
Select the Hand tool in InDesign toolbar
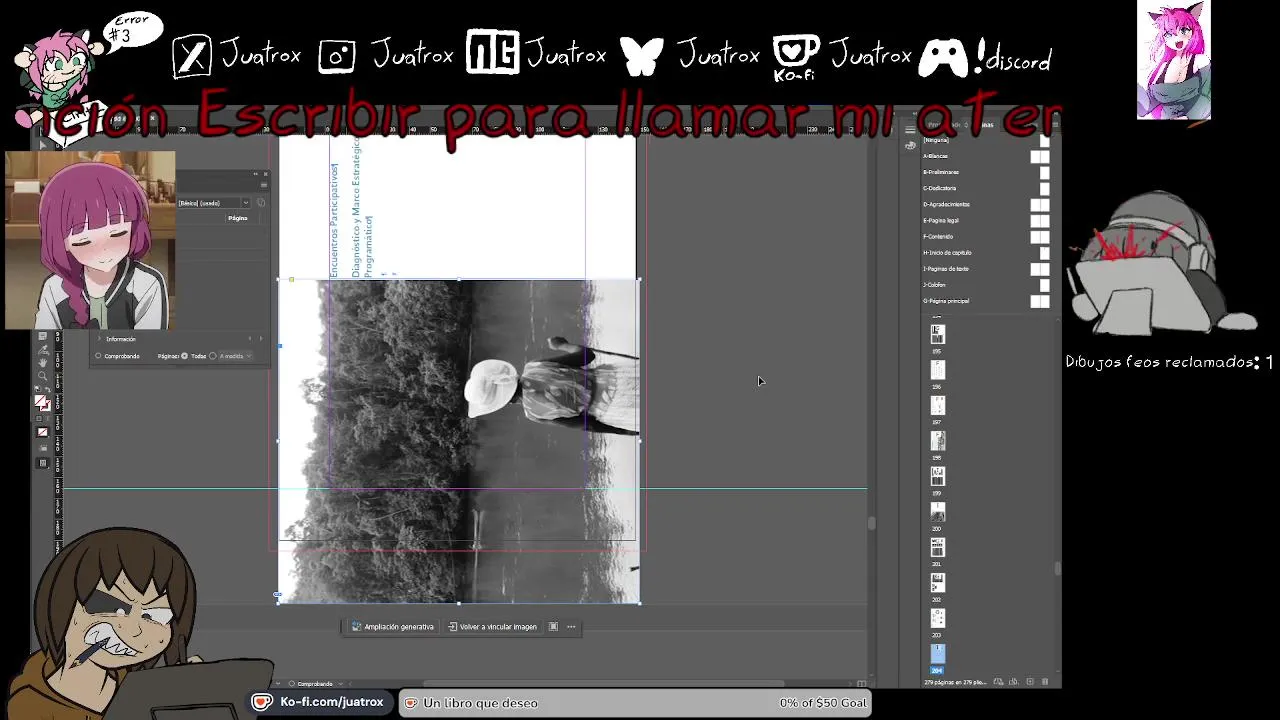point(43,362)
